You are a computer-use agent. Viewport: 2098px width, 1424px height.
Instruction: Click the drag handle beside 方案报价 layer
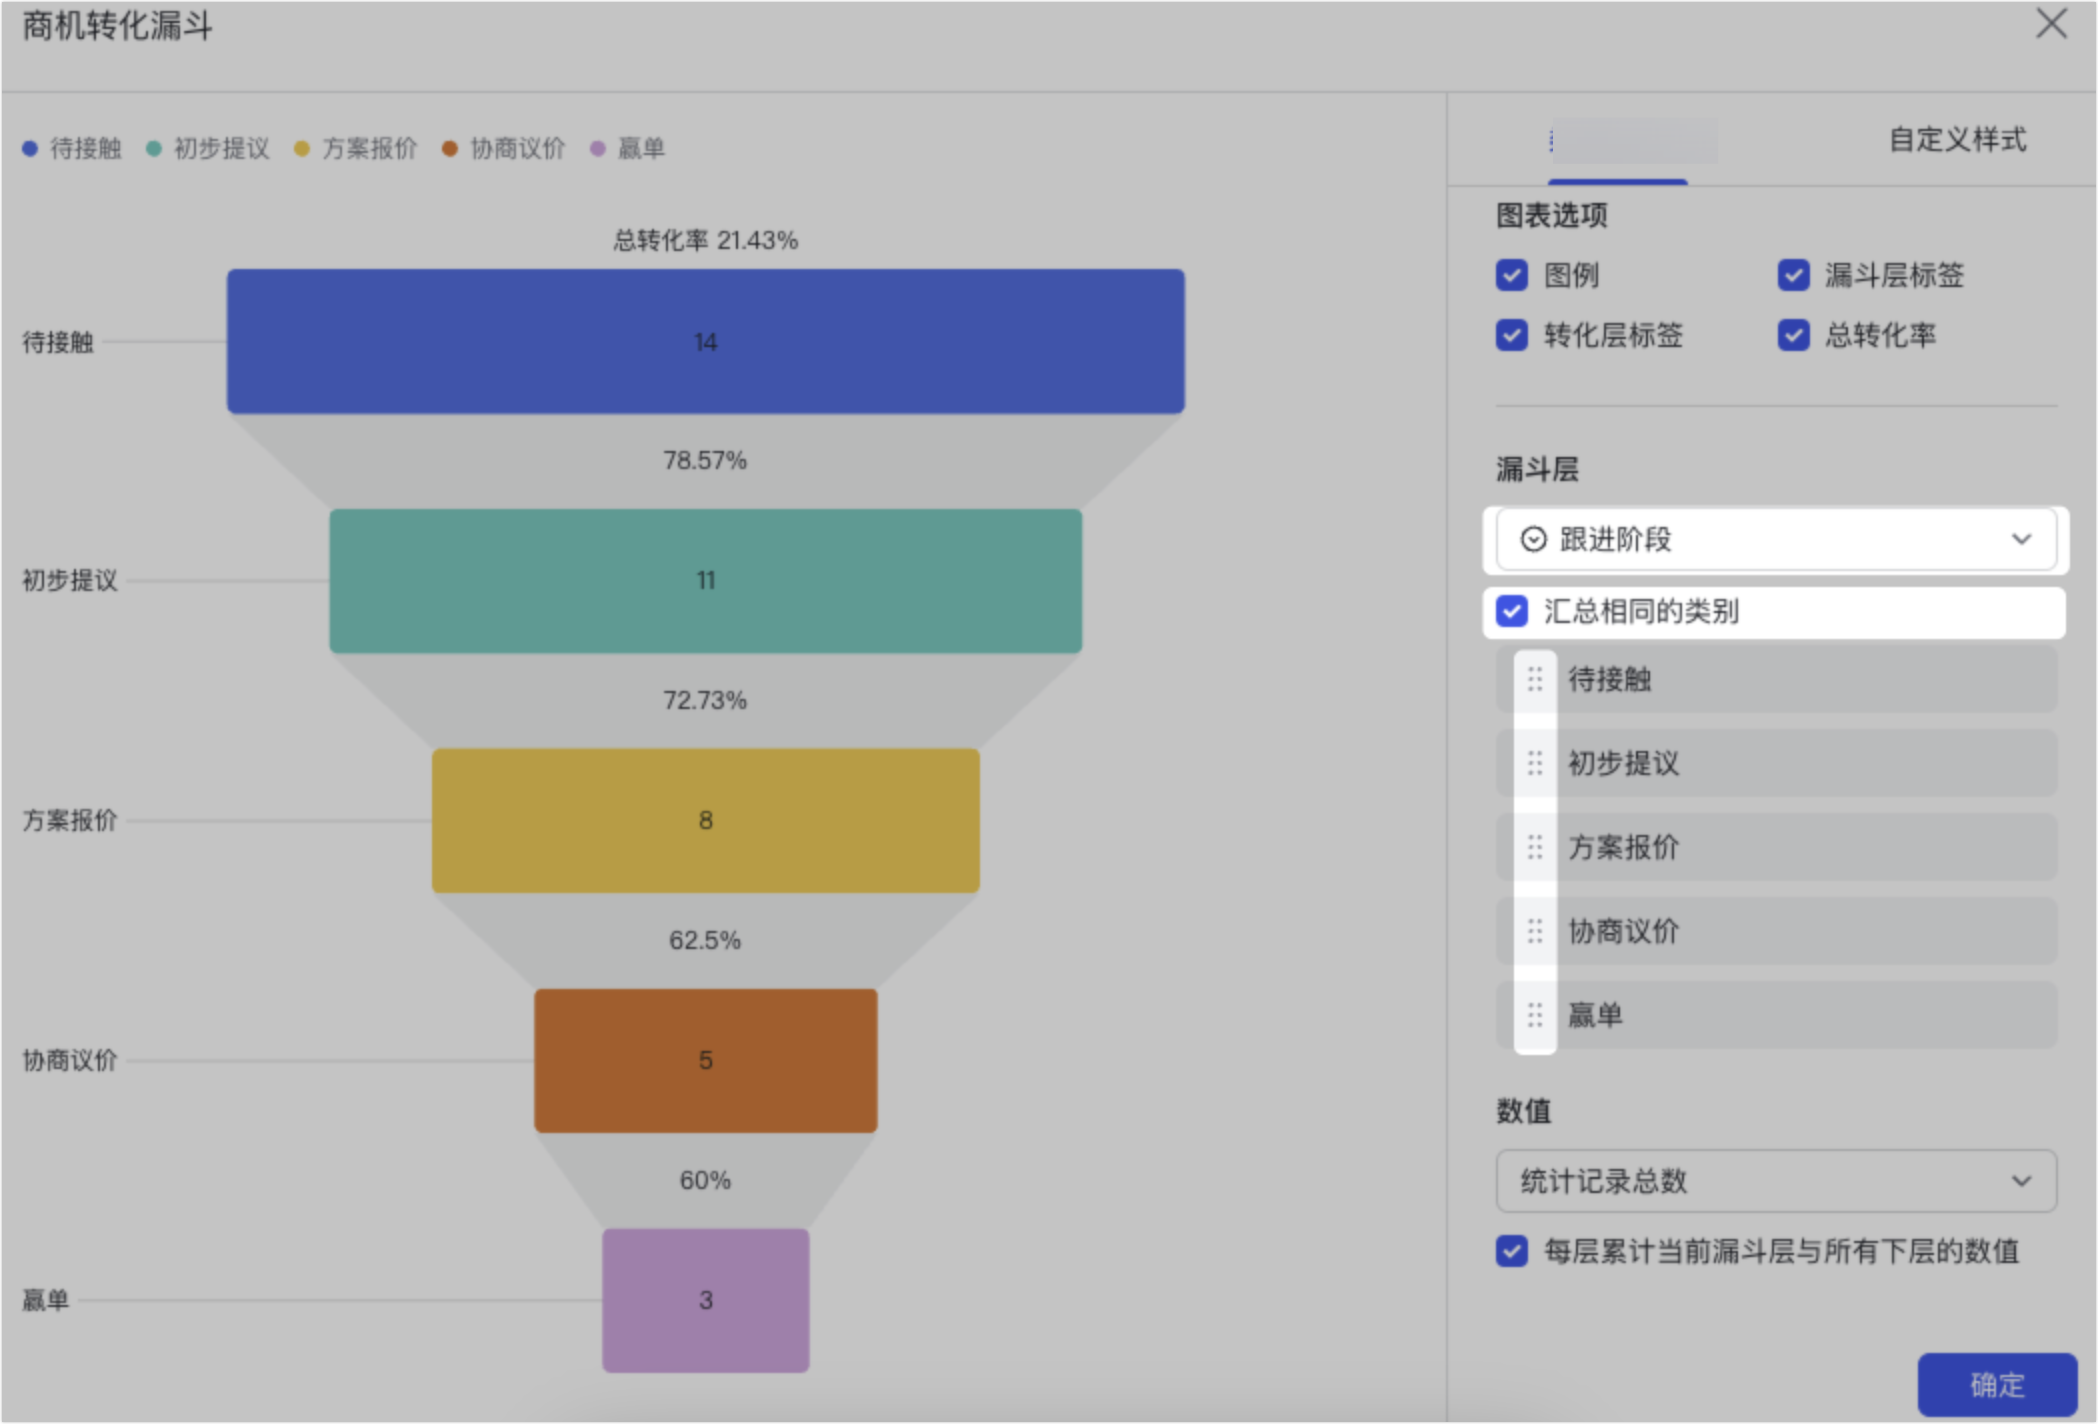coord(1533,848)
